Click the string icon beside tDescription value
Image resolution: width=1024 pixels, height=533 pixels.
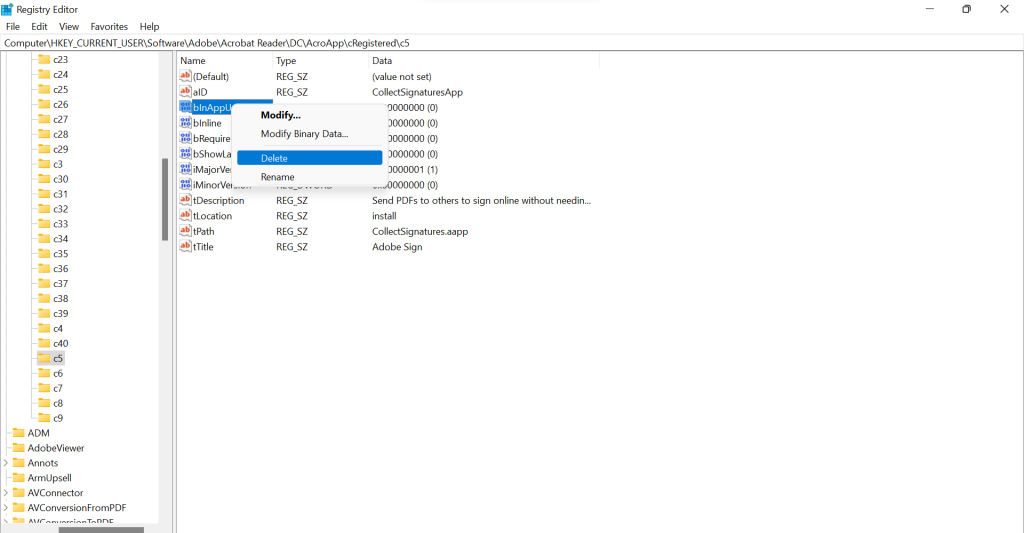point(185,200)
